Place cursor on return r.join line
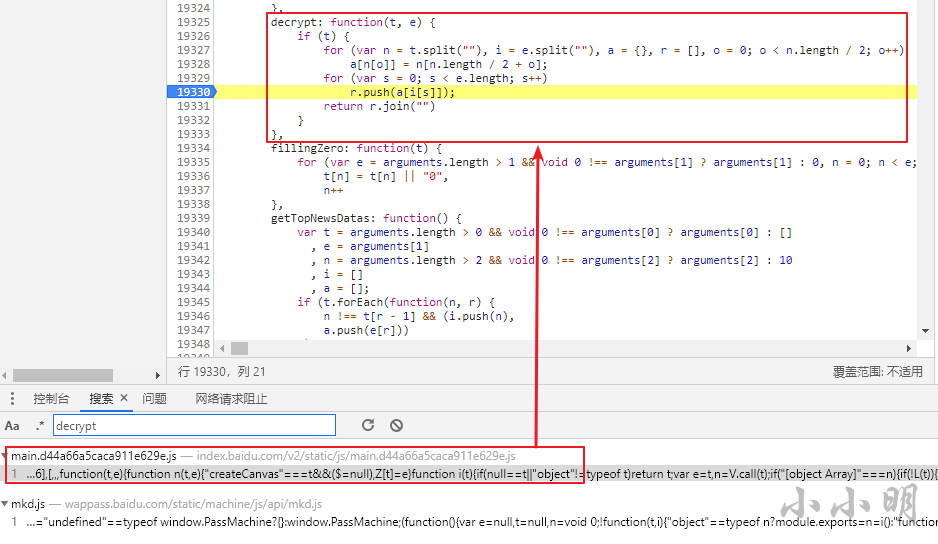Image resolution: width=938 pixels, height=544 pixels. (379, 106)
